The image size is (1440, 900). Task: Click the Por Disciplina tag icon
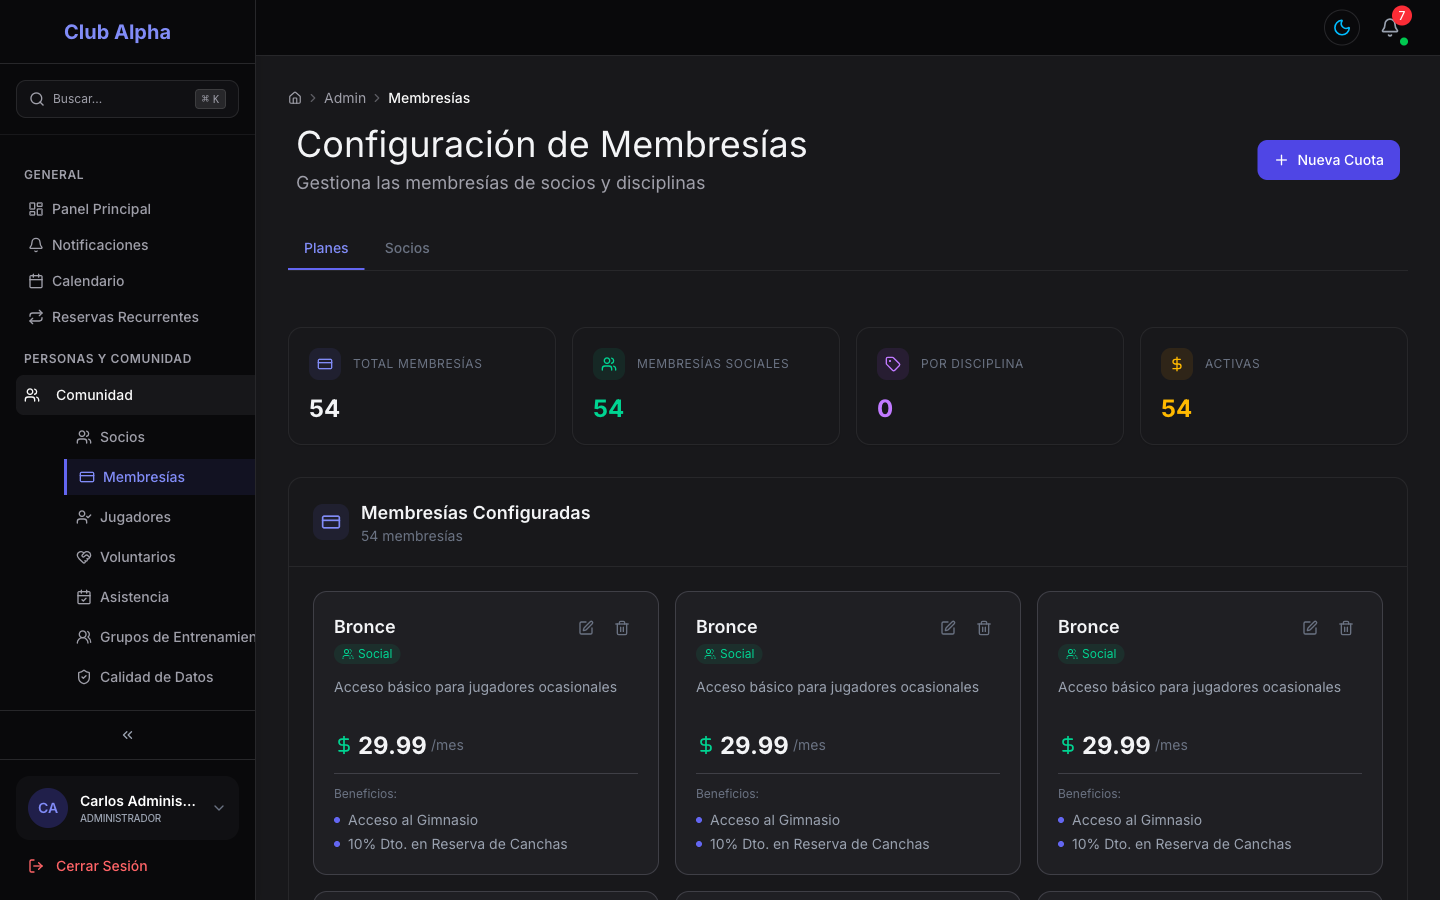[x=893, y=364]
